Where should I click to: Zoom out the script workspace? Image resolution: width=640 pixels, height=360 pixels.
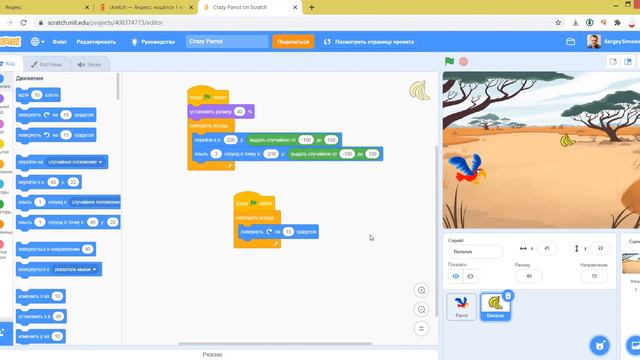coord(422,309)
